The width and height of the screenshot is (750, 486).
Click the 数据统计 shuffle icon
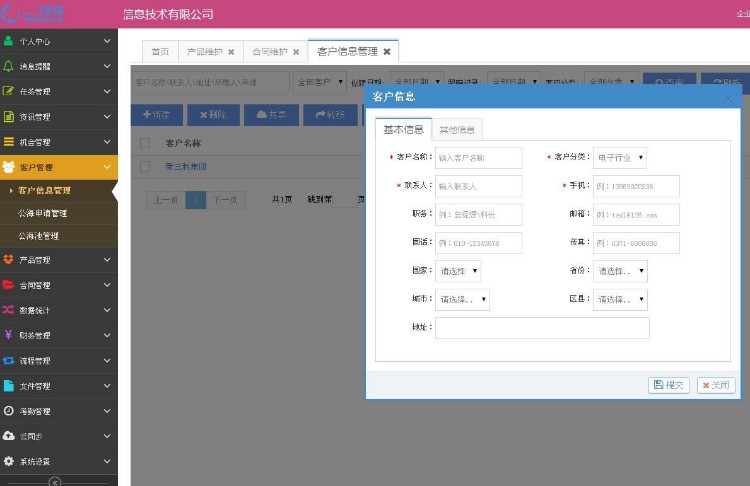[8, 310]
